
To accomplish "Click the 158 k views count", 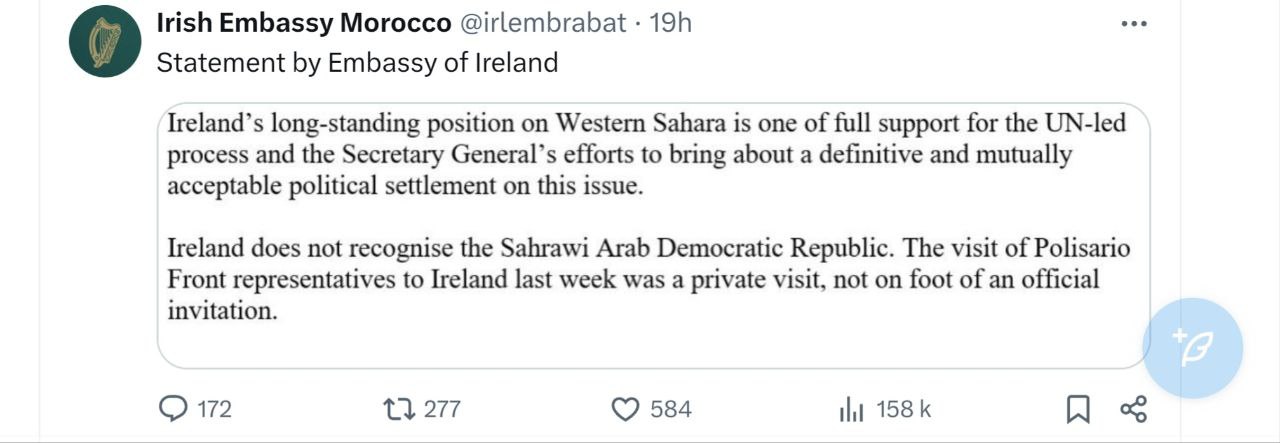I will pos(904,409).
